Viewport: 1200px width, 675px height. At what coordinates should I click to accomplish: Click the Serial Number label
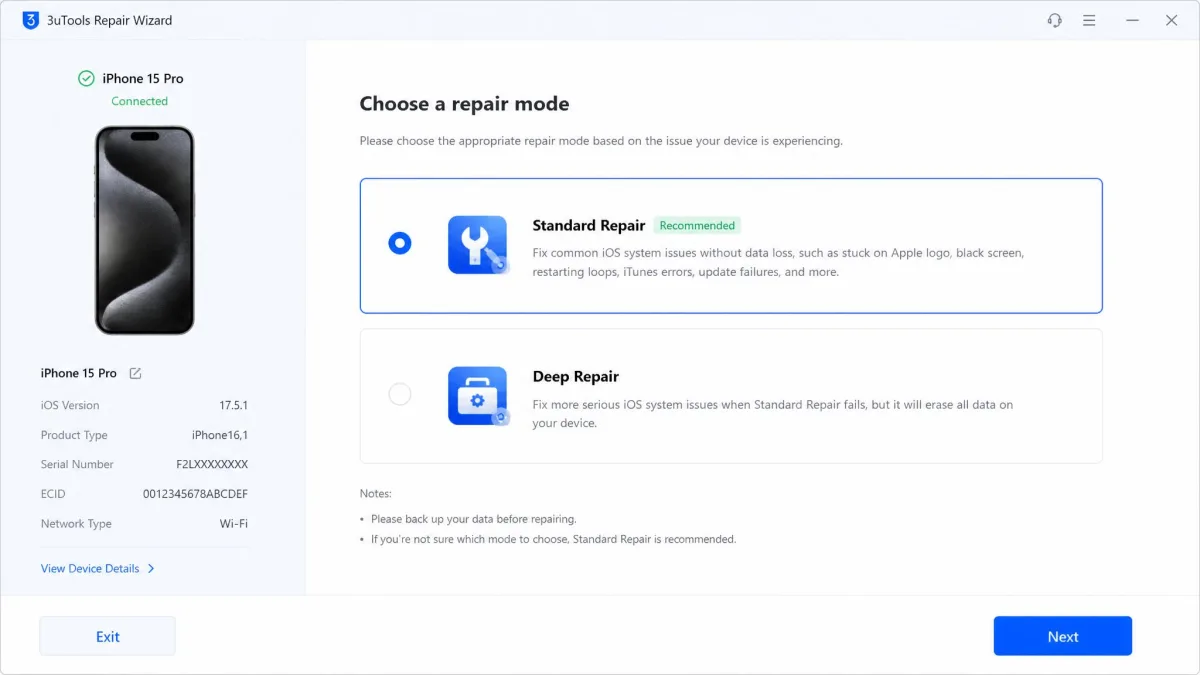tap(77, 464)
